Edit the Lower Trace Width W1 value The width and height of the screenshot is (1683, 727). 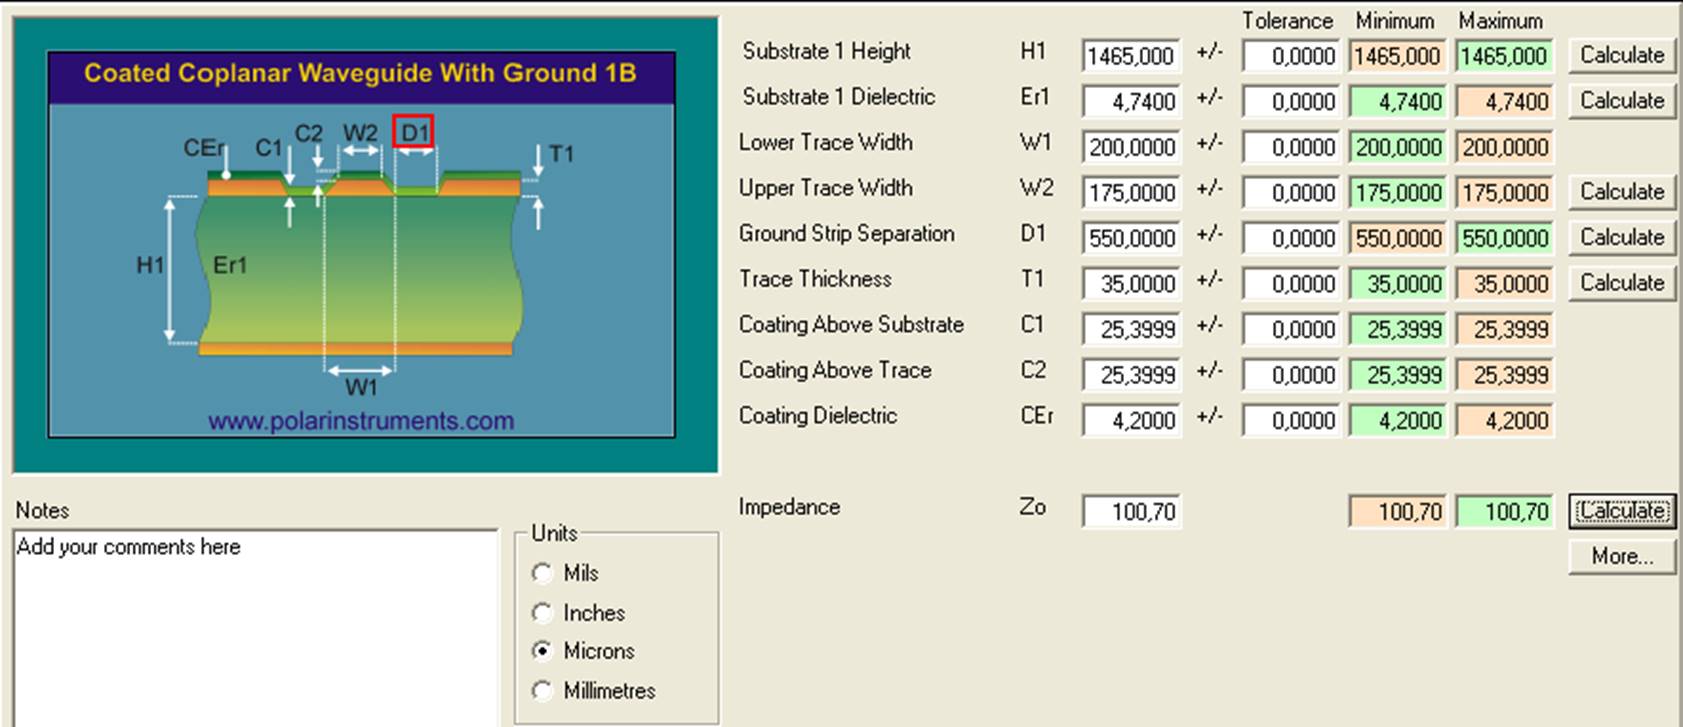pos(1131,148)
